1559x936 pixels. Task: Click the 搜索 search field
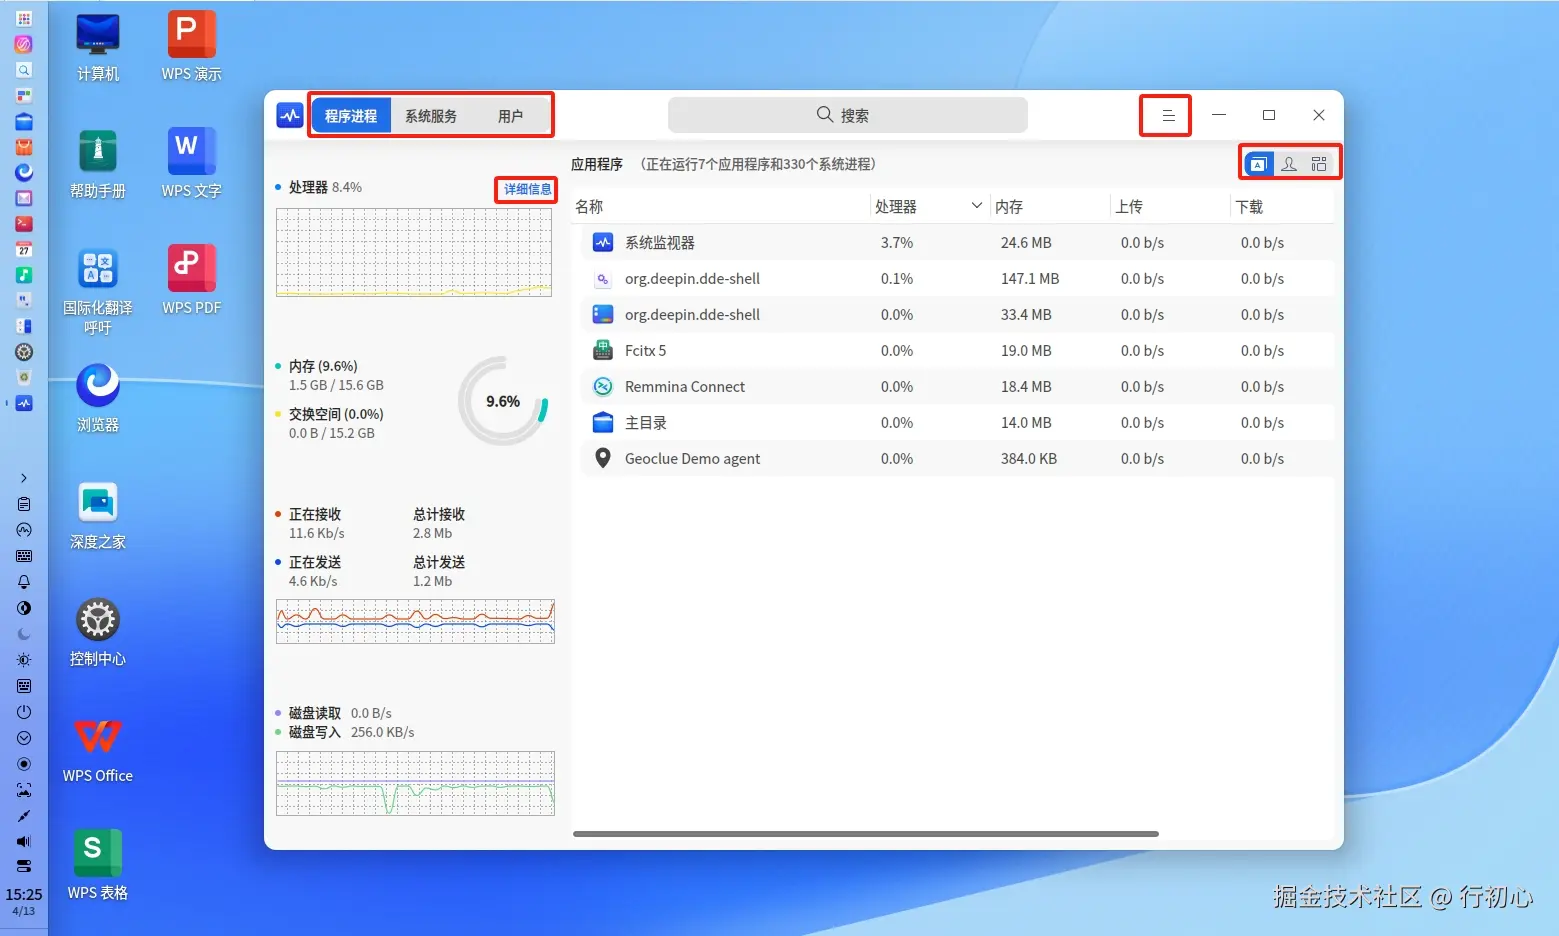click(x=848, y=115)
